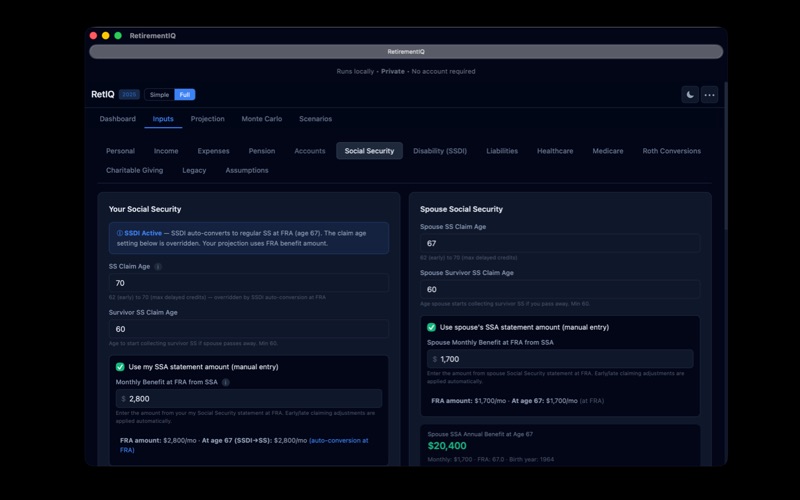This screenshot has height=500, width=800.
Task: Show info tooltip next to SS Claim Age
Action: (x=158, y=267)
